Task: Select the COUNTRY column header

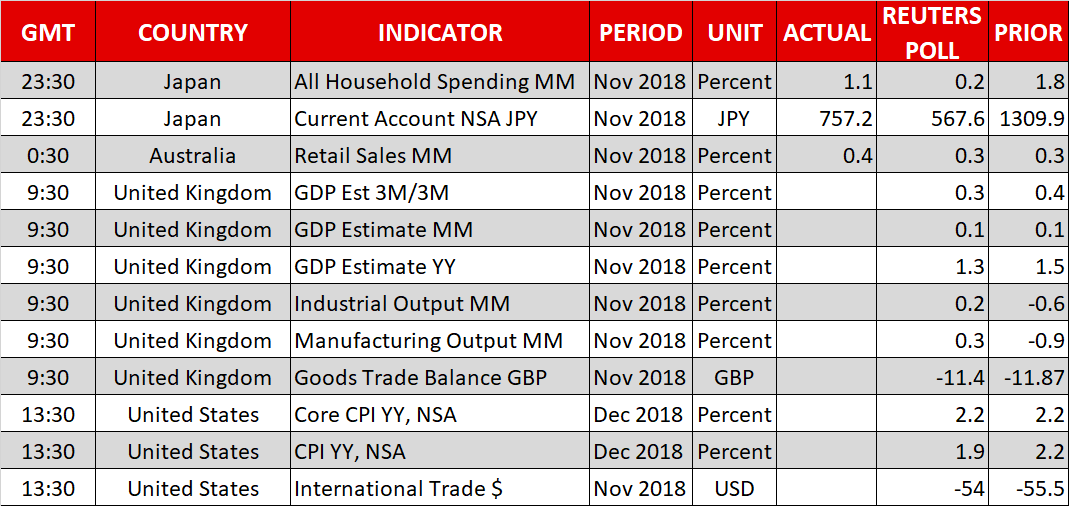Action: (193, 32)
